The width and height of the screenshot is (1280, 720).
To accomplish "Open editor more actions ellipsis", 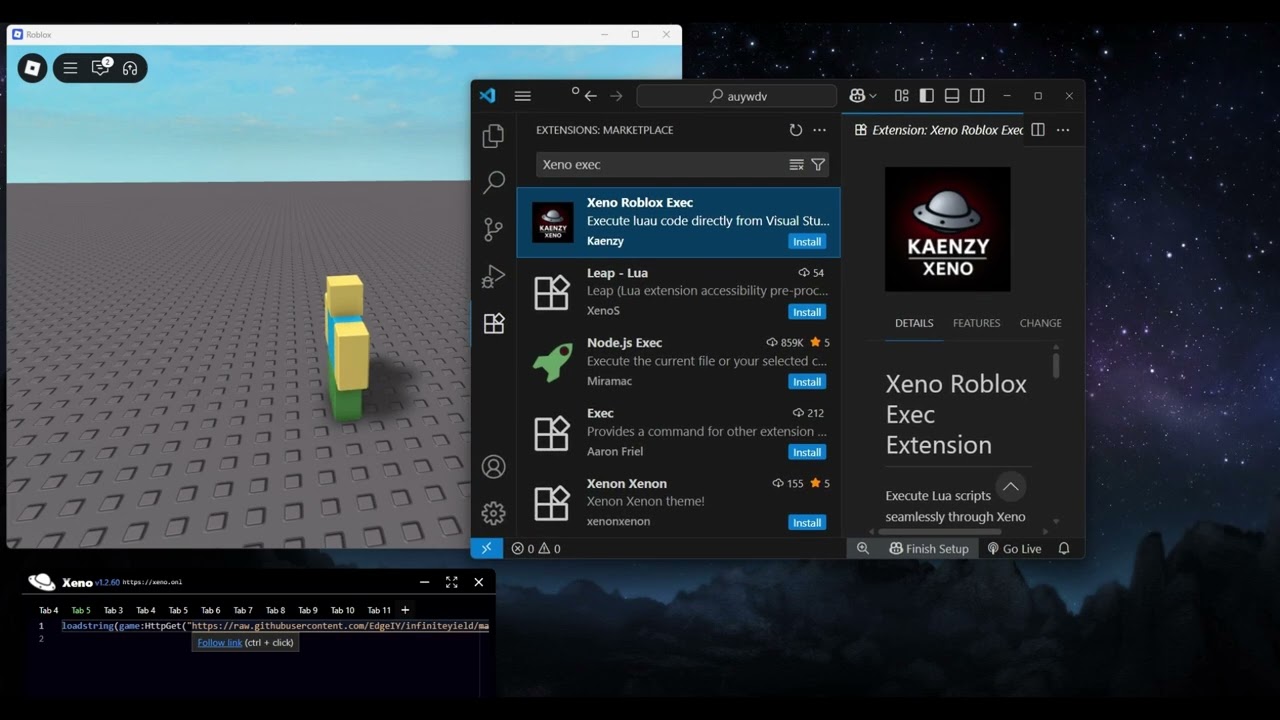I will click(1063, 130).
